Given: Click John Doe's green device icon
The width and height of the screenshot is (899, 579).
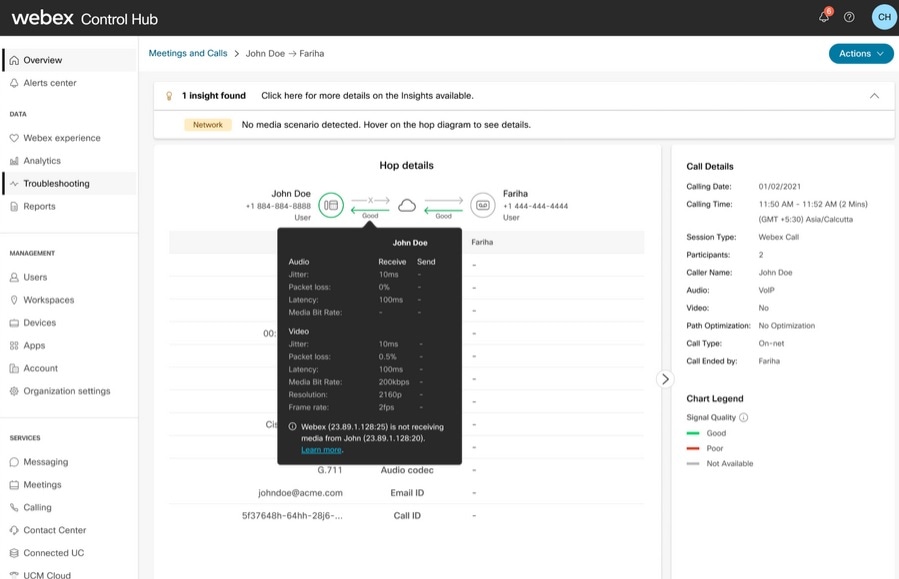Looking at the screenshot, I should point(331,205).
